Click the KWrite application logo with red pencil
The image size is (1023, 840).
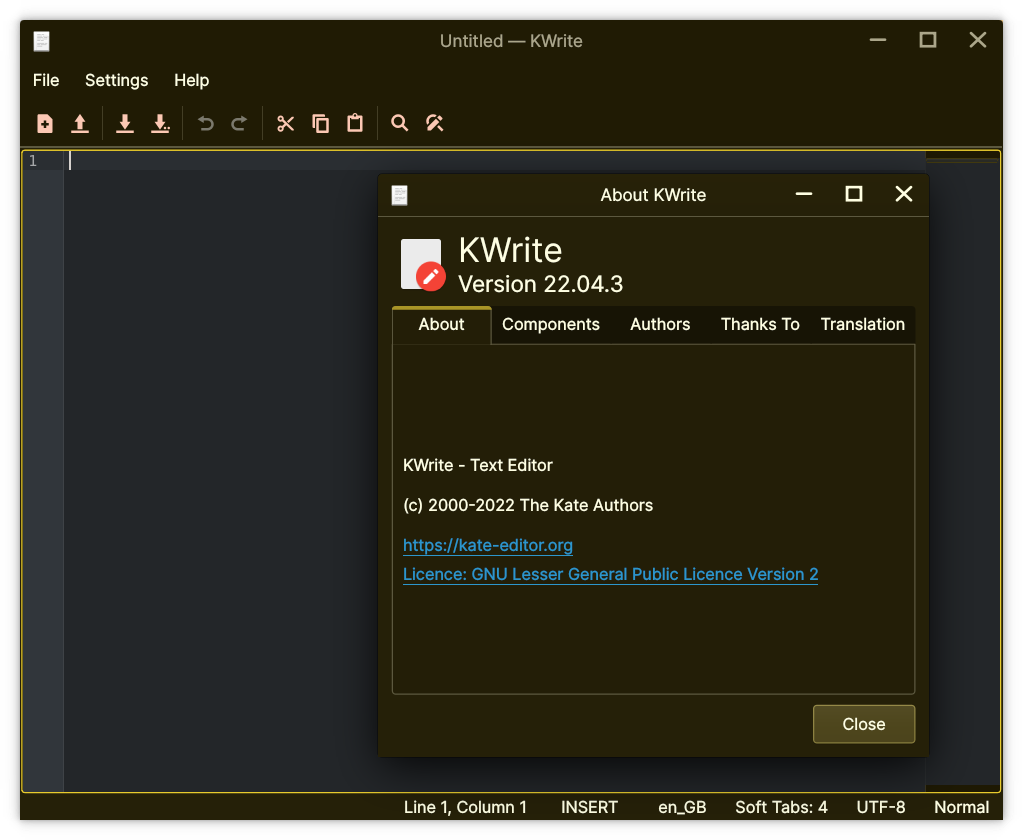click(x=423, y=265)
